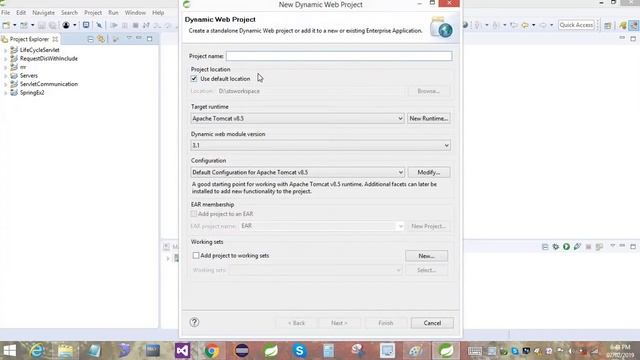Viewport: 640px width, 360px height.
Task: Click the skip all breakpoints toolbar icon
Action: click(99, 25)
